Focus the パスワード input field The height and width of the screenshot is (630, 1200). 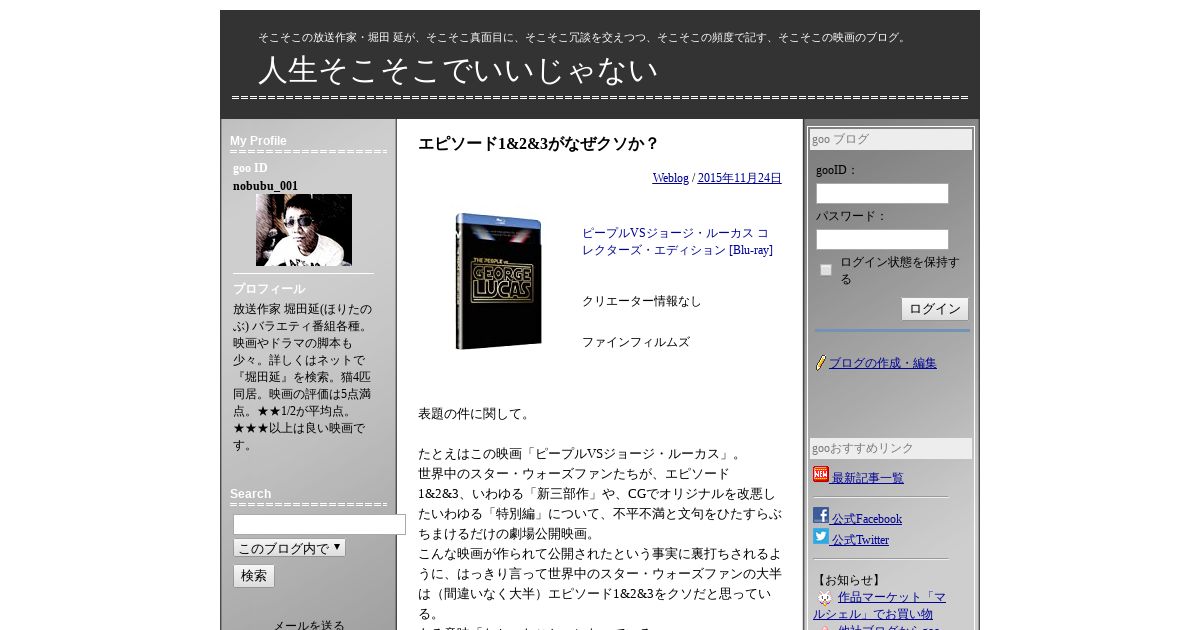click(882, 240)
